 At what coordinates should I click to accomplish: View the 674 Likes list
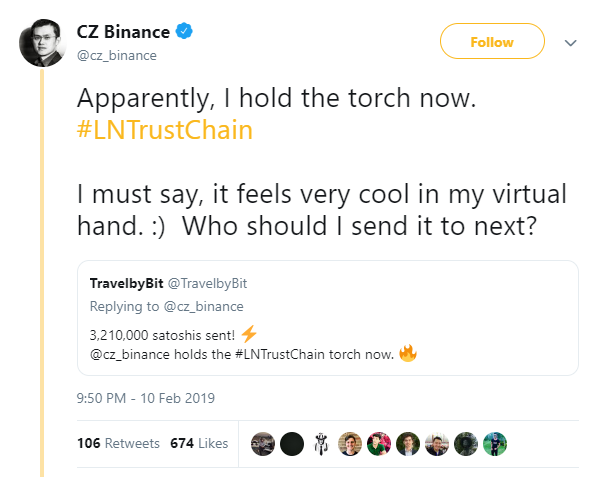(x=199, y=443)
